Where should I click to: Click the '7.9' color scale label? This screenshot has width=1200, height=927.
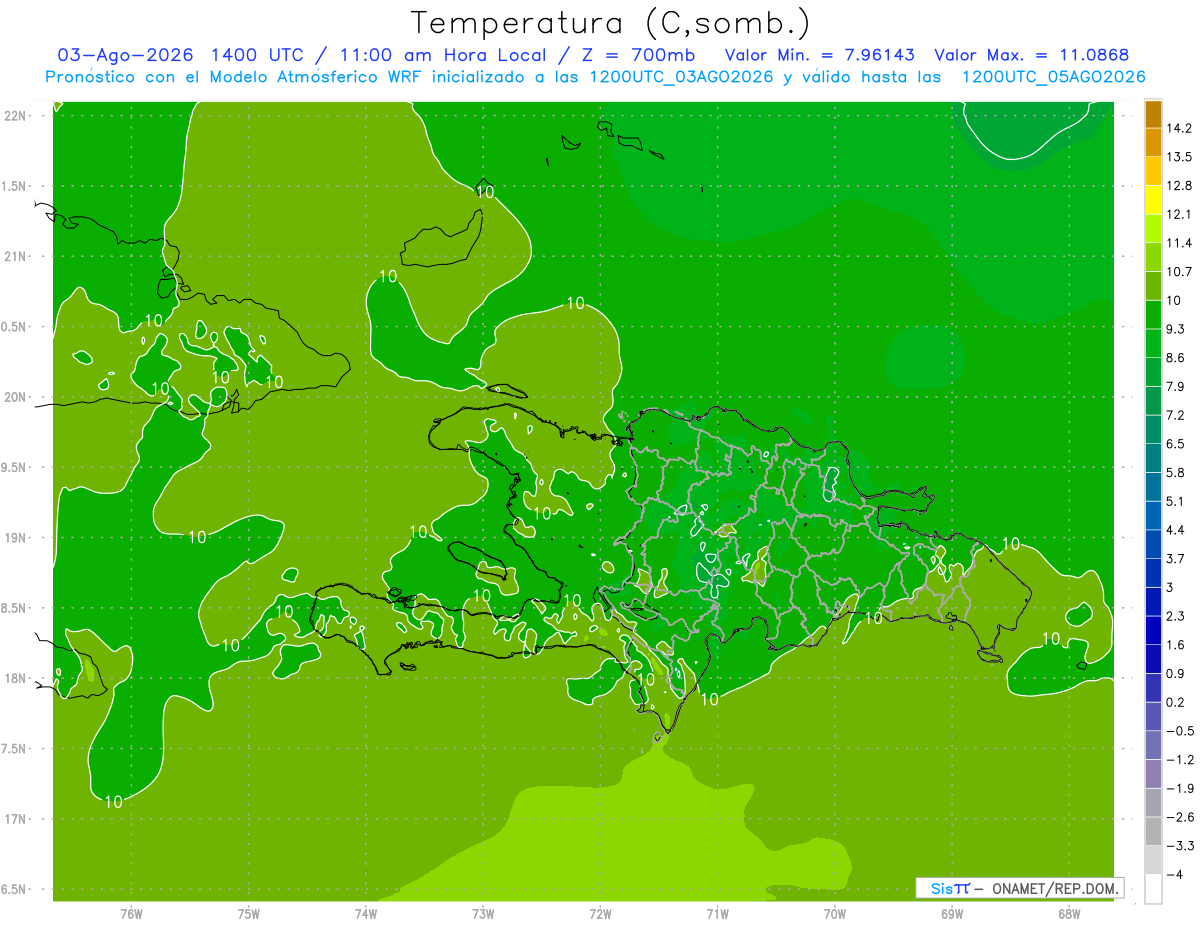click(1176, 386)
